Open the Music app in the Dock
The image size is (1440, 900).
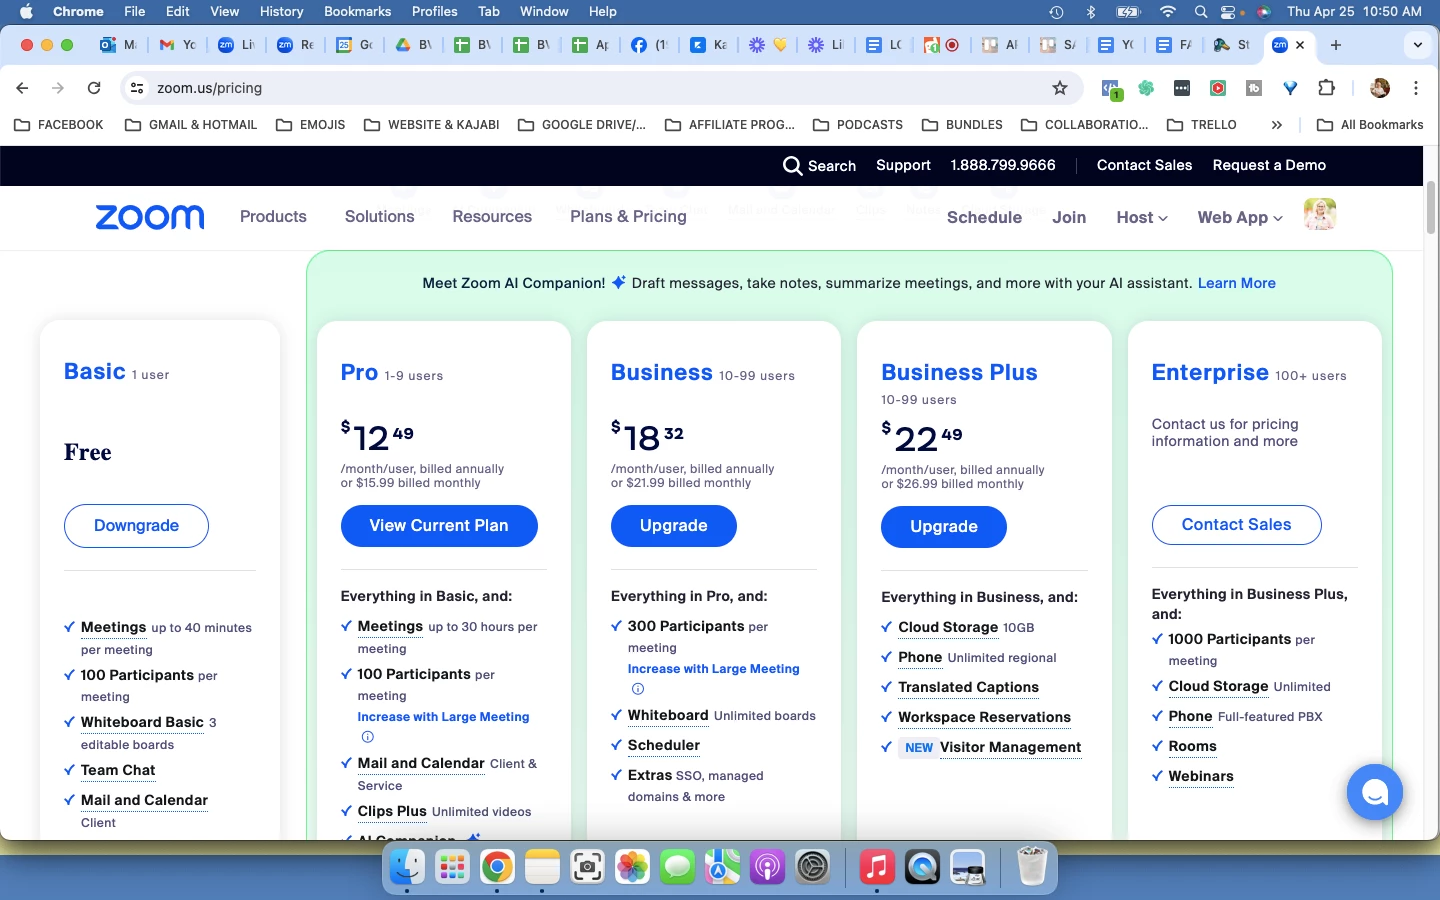coord(877,866)
